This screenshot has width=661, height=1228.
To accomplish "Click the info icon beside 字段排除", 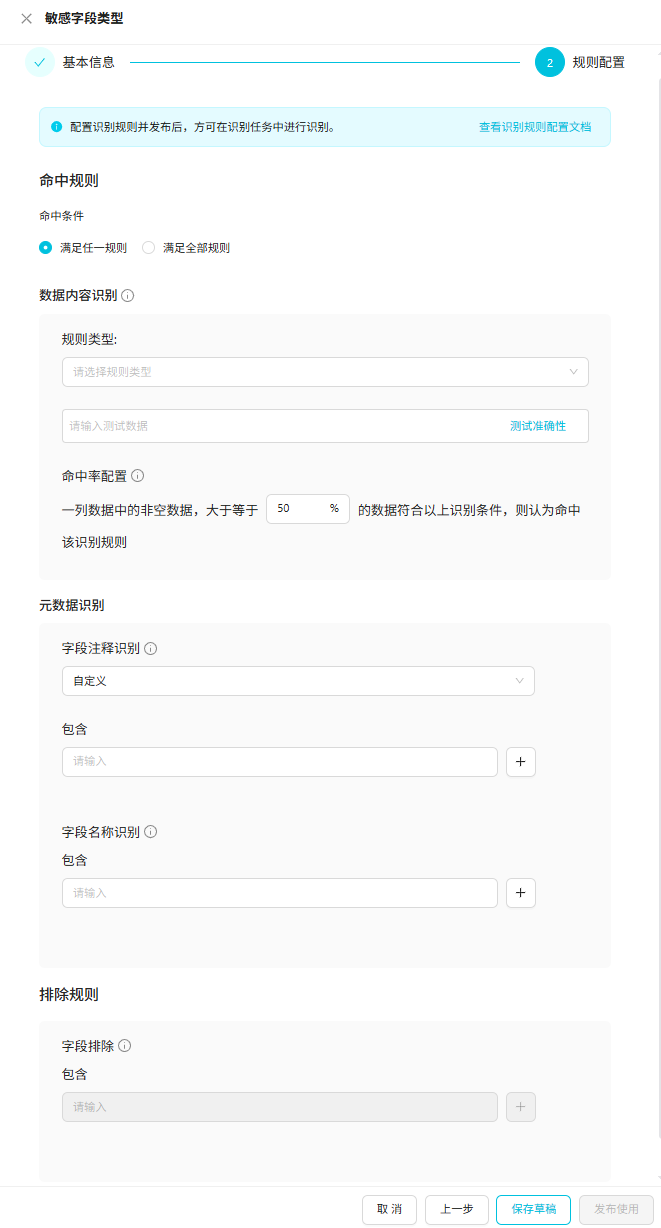I will 125,1046.
